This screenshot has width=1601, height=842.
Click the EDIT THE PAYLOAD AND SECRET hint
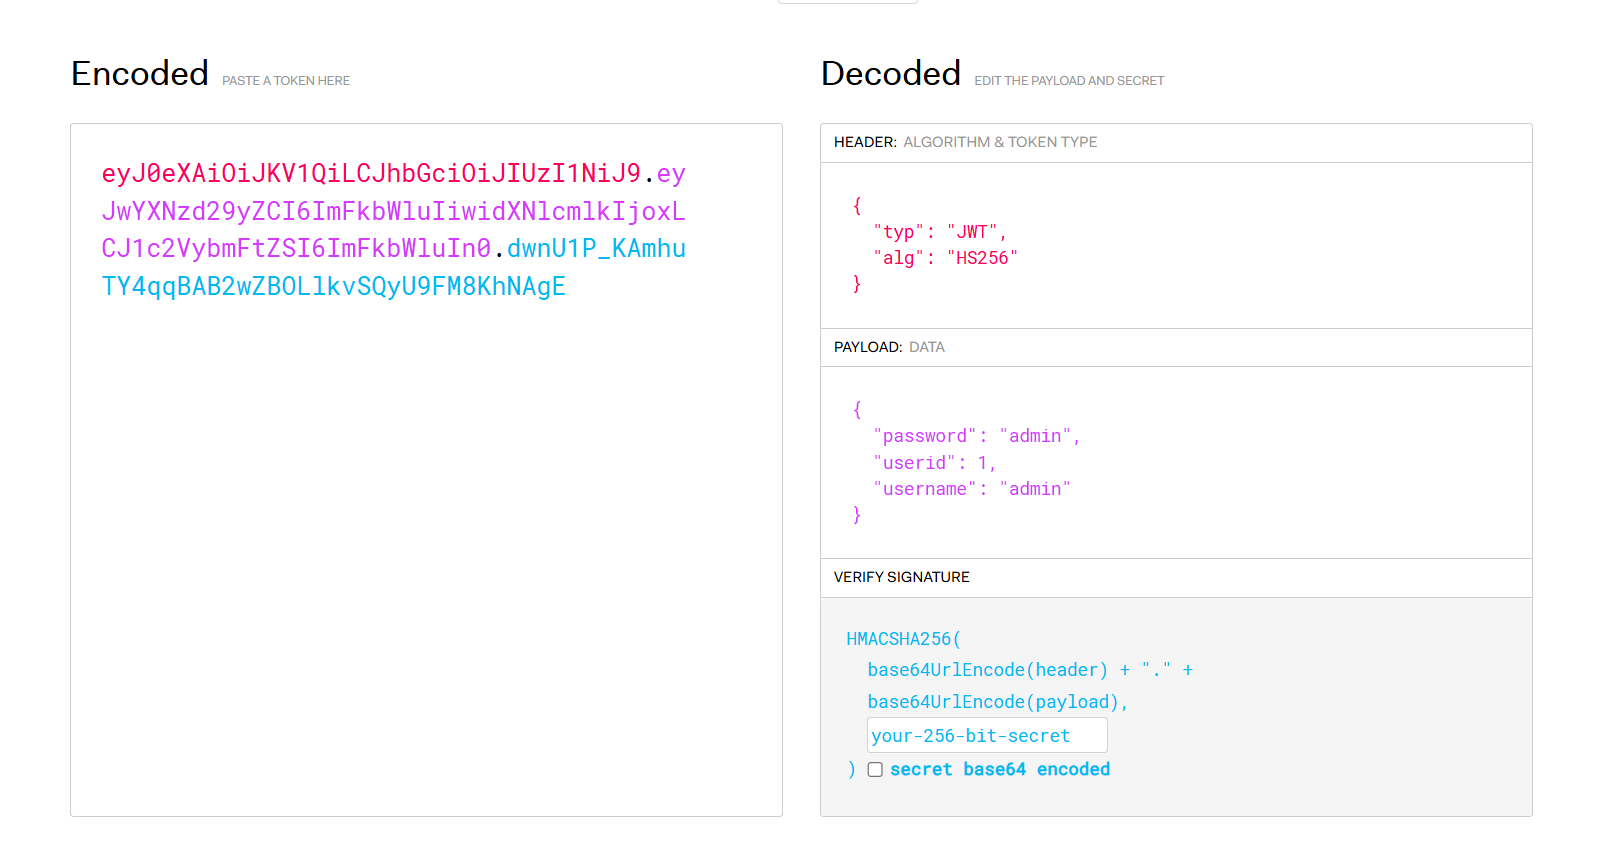[x=1069, y=81]
